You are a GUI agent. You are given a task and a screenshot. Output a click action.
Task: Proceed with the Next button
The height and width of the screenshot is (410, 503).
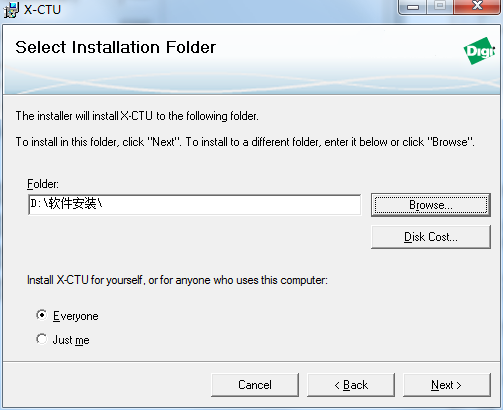[x=447, y=385]
